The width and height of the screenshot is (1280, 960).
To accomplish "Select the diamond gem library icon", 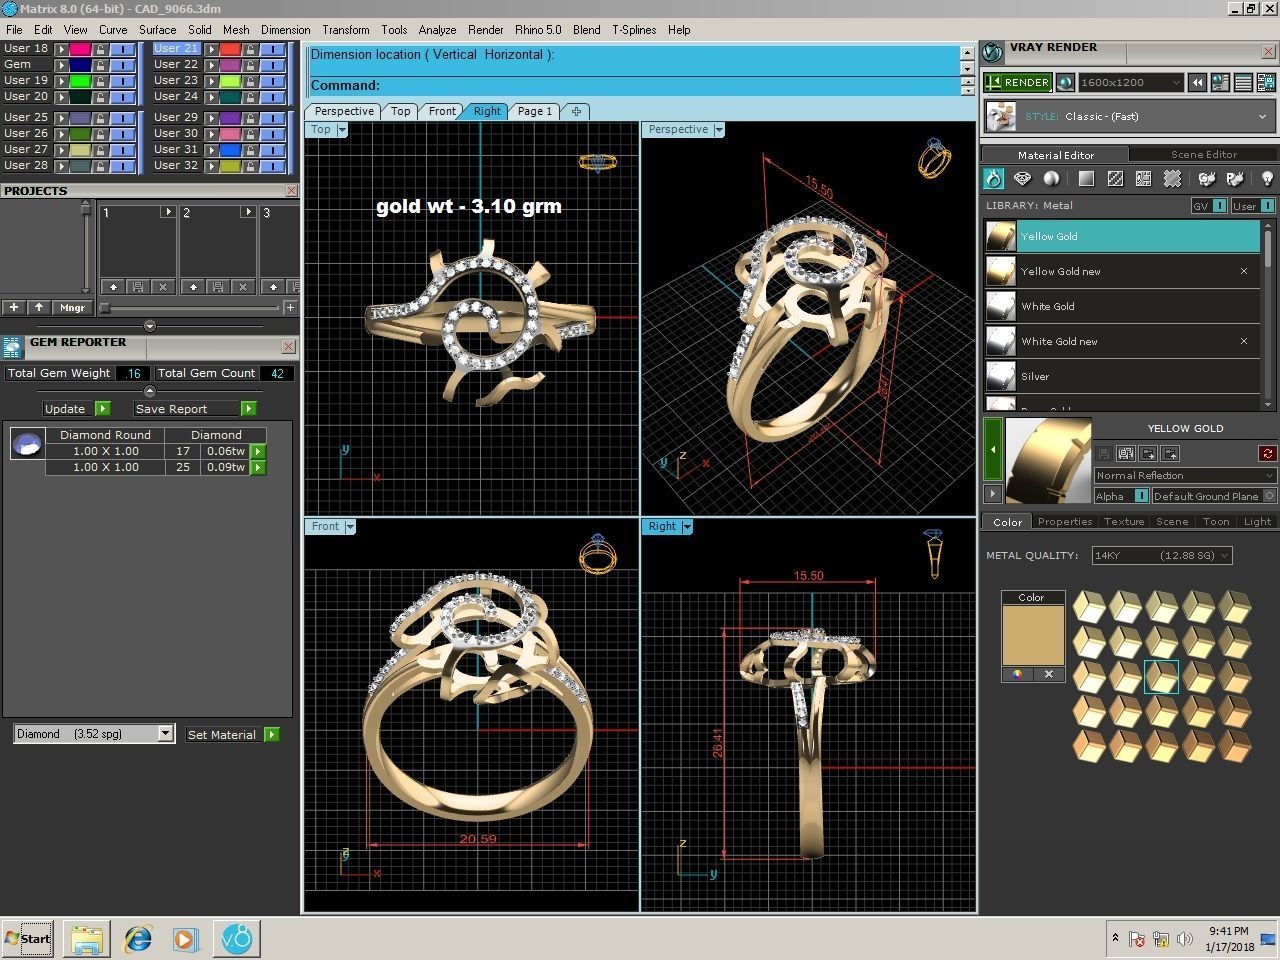I will pyautogui.click(x=1022, y=179).
